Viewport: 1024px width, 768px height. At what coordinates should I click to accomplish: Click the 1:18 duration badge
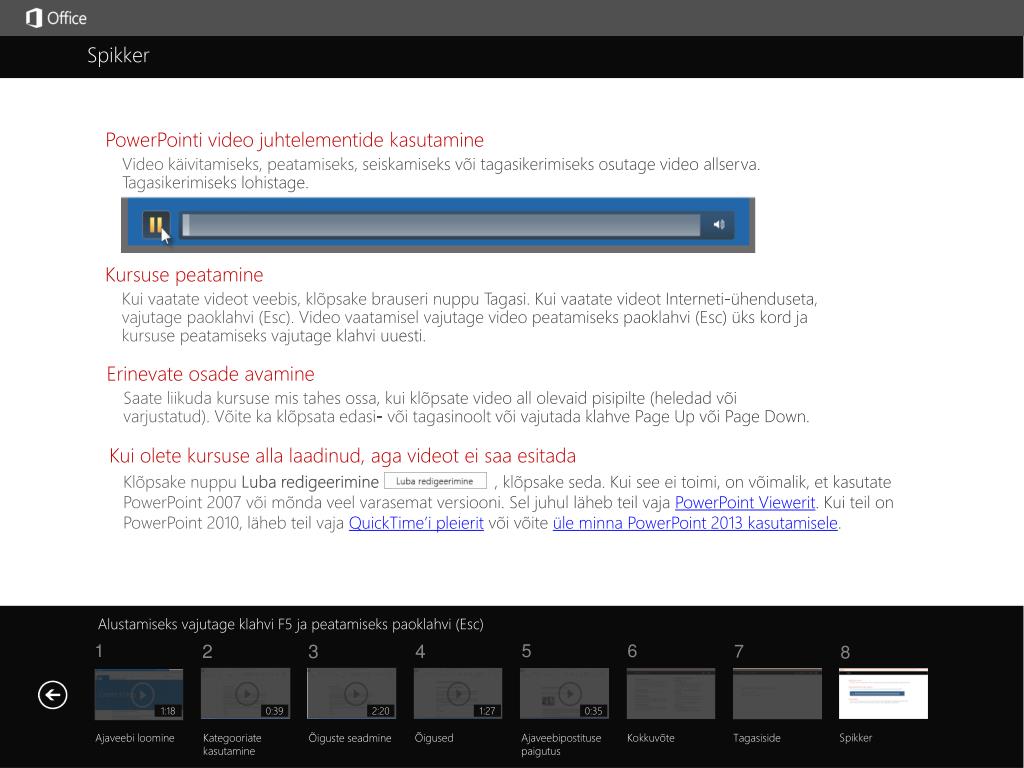click(x=168, y=711)
